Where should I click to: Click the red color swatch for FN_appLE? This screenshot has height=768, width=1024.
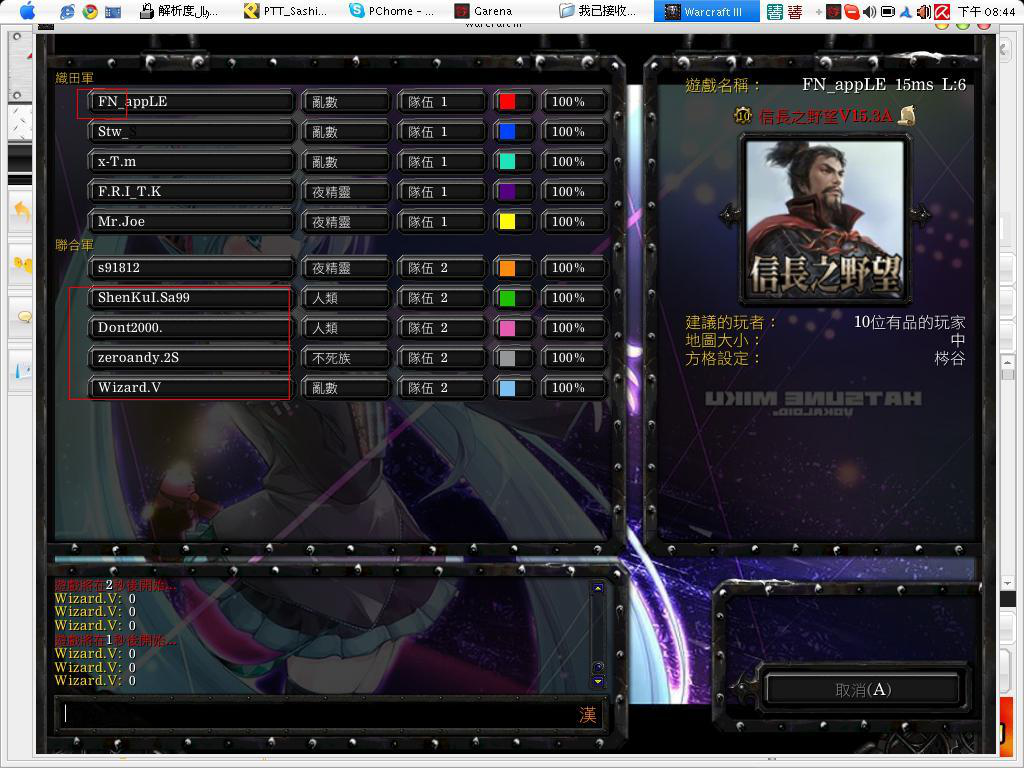[507, 102]
